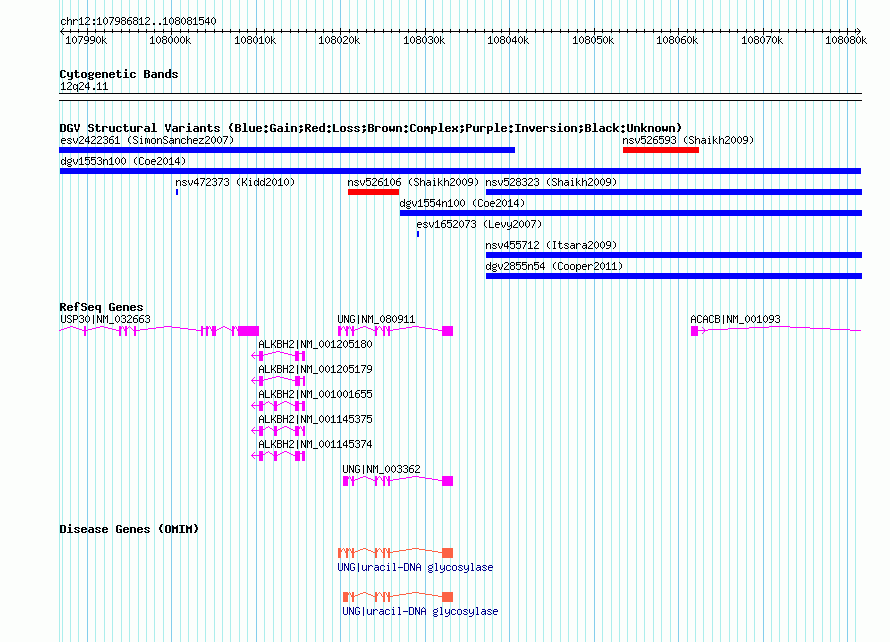Select the dgv2855n54 (Cooper2011) variant bar
Viewport: 890px width, 642px height.
click(x=674, y=276)
